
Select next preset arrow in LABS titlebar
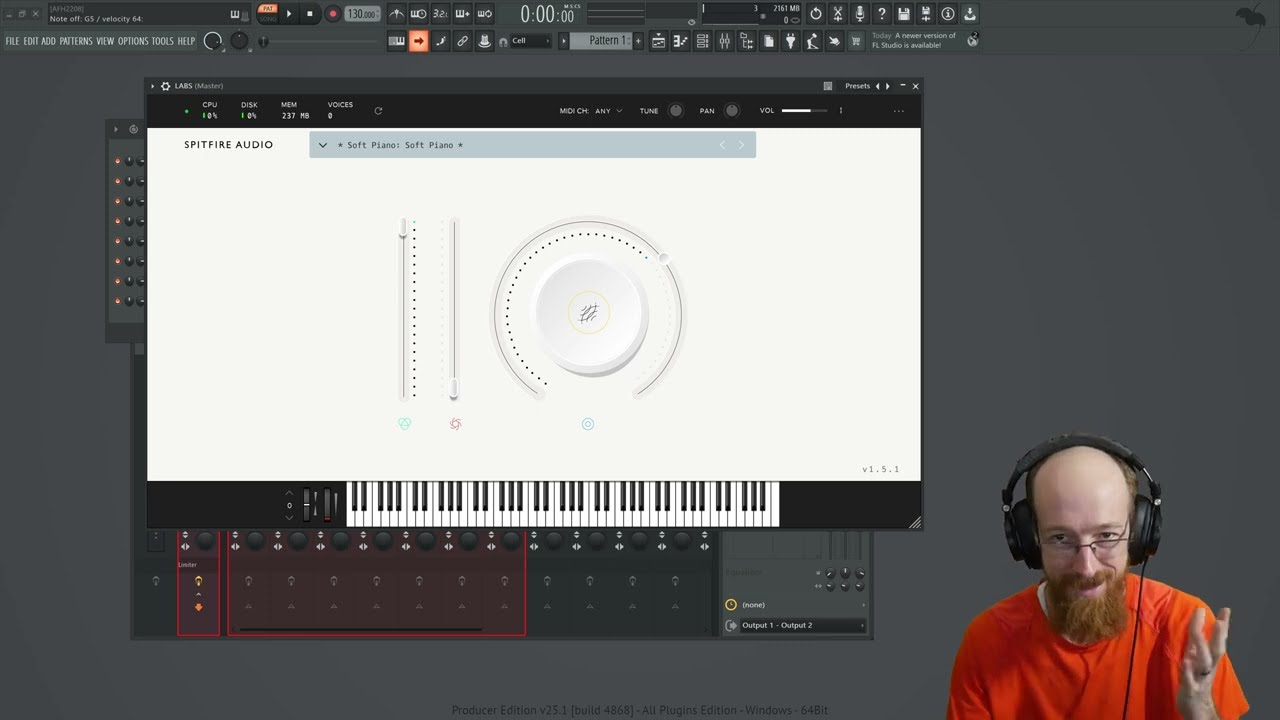(888, 86)
